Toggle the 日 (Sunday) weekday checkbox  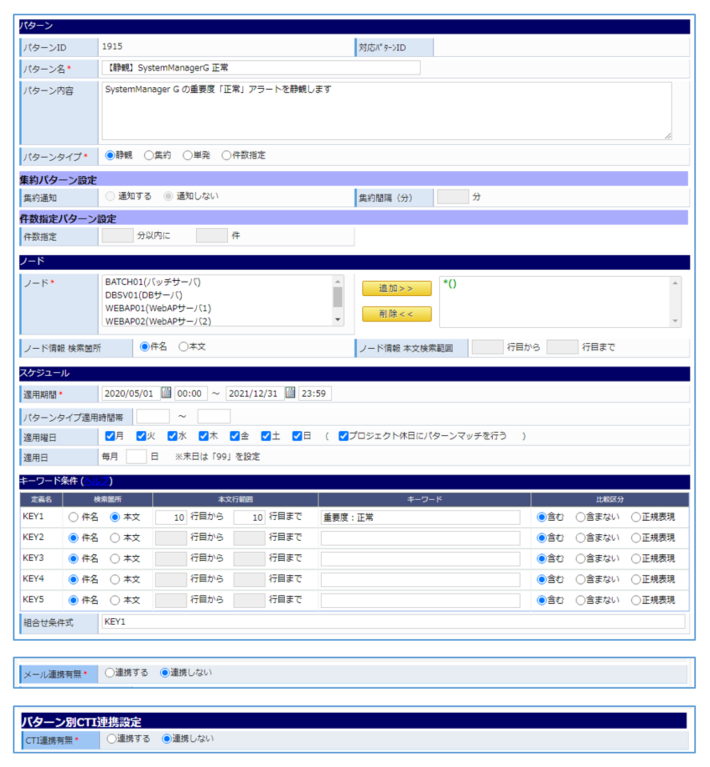pyautogui.click(x=294, y=436)
